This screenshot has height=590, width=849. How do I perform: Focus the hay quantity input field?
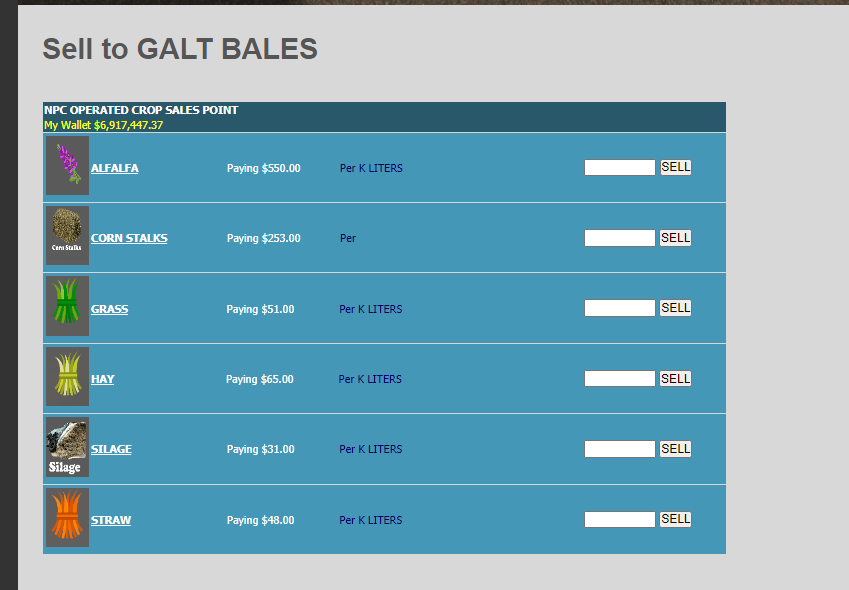pos(619,379)
